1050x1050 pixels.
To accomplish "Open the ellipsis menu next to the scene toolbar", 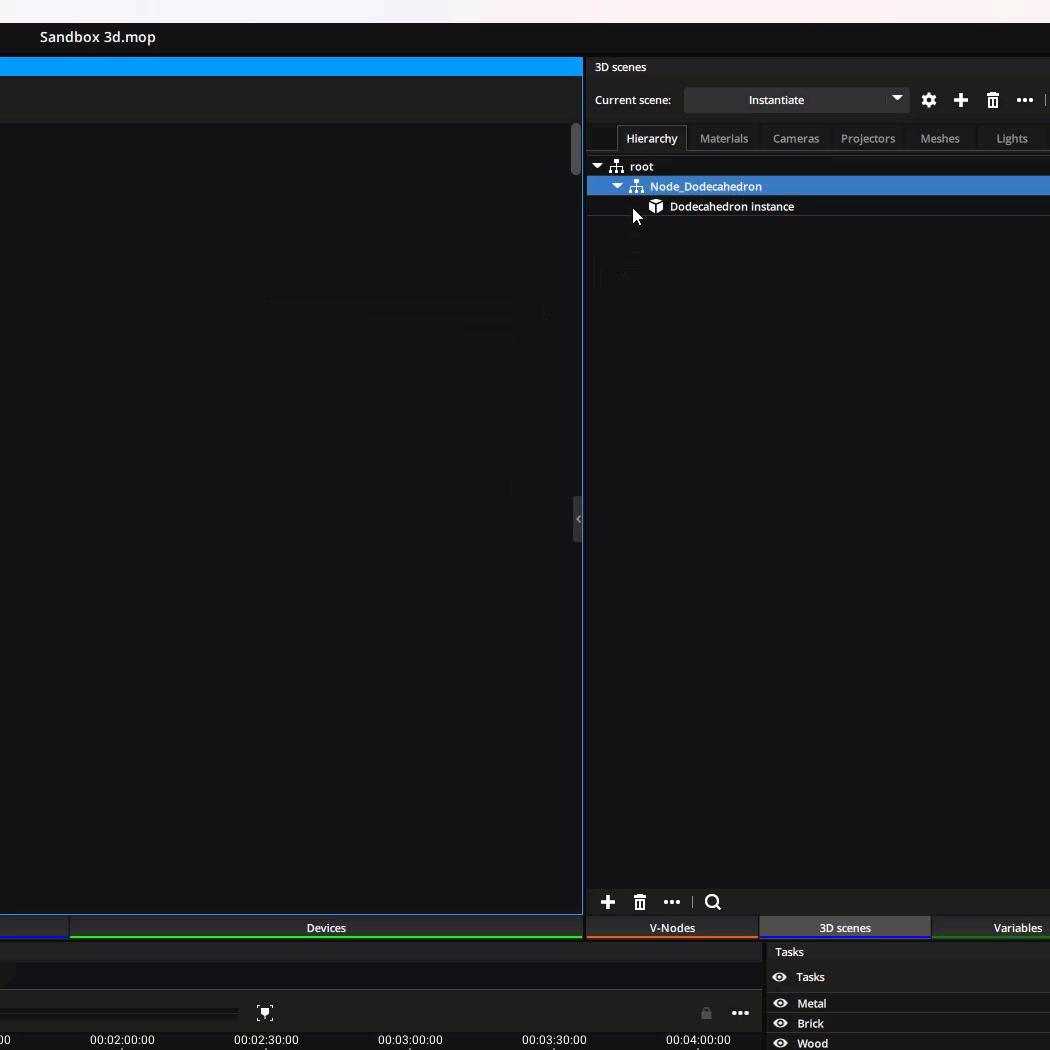I will (1025, 100).
